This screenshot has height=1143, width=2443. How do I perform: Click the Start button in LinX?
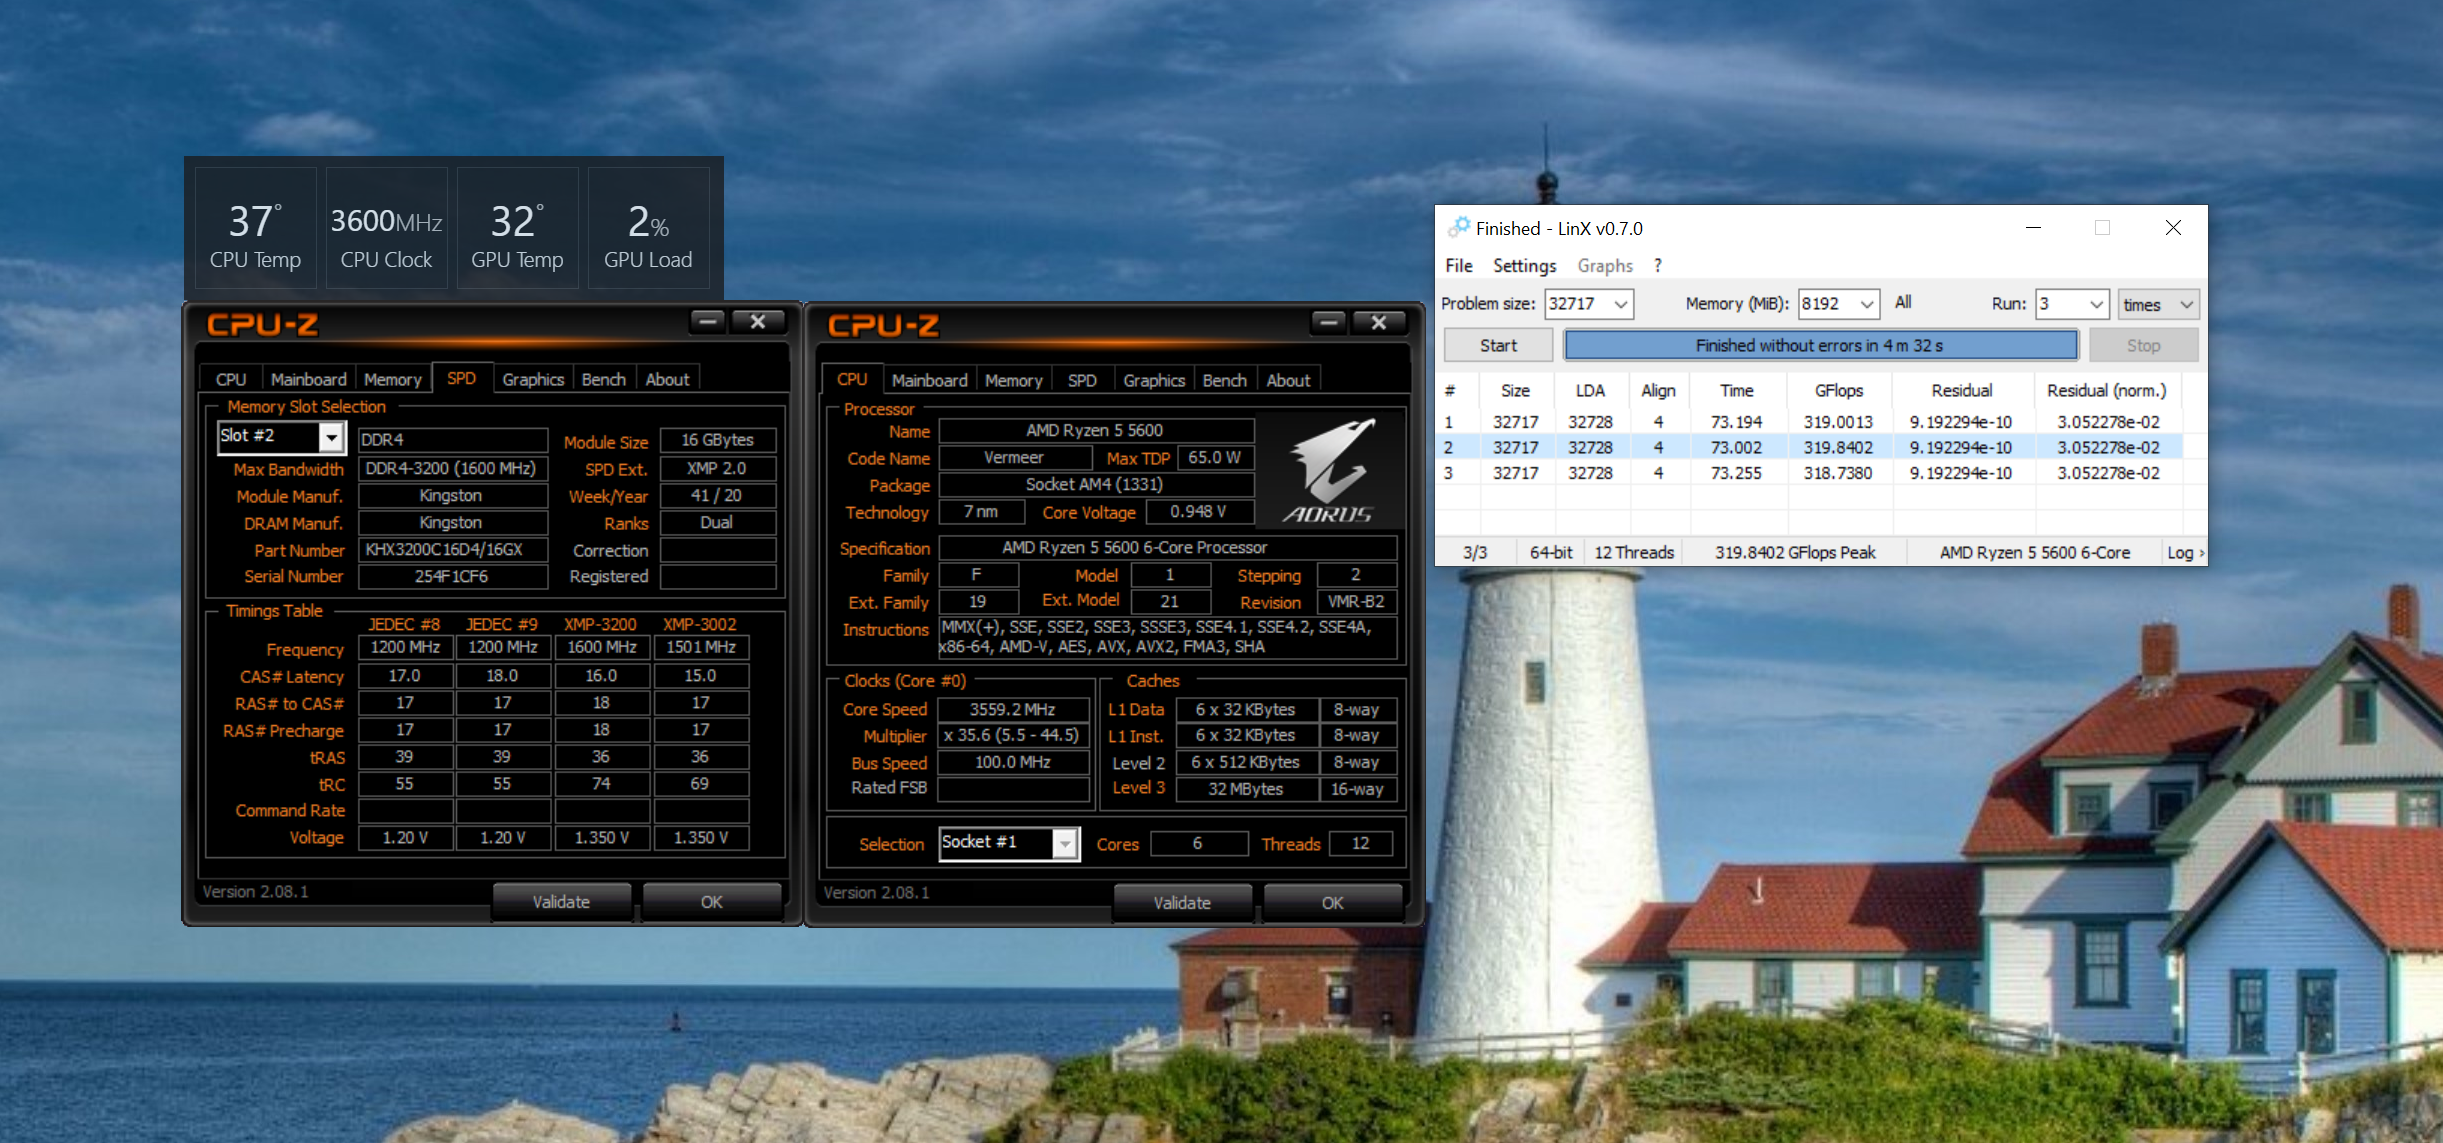1498,345
